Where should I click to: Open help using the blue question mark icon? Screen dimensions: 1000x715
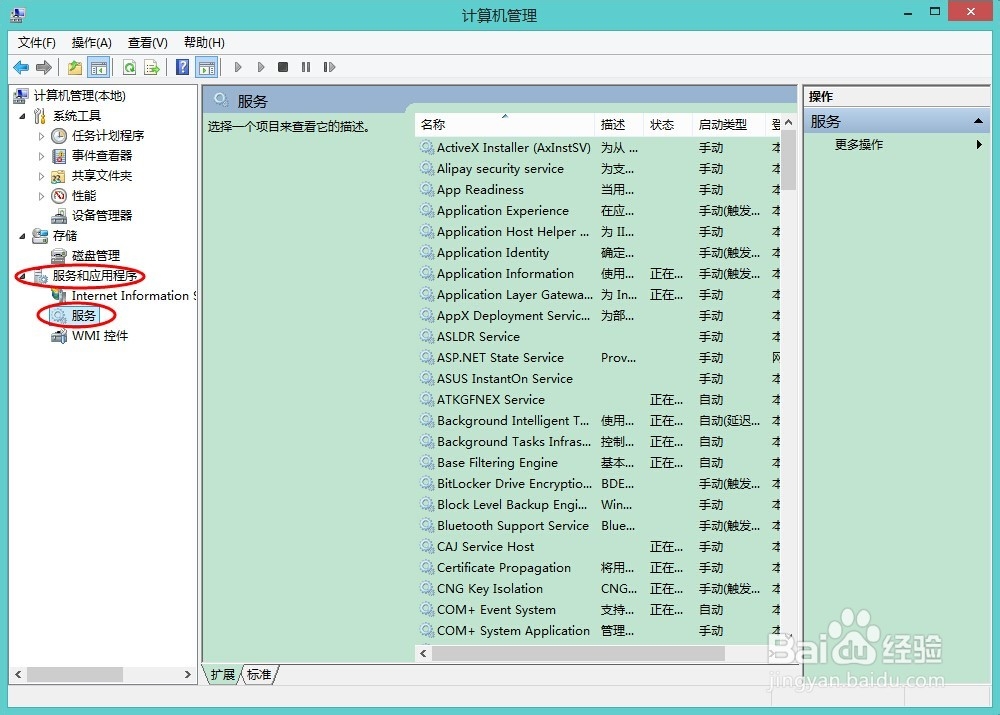point(183,67)
